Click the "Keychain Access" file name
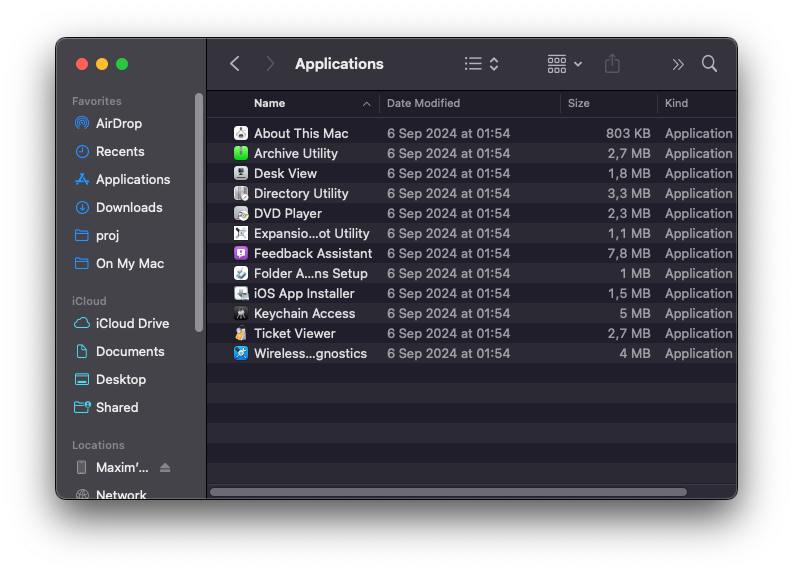The width and height of the screenshot is (793, 573). coord(304,314)
